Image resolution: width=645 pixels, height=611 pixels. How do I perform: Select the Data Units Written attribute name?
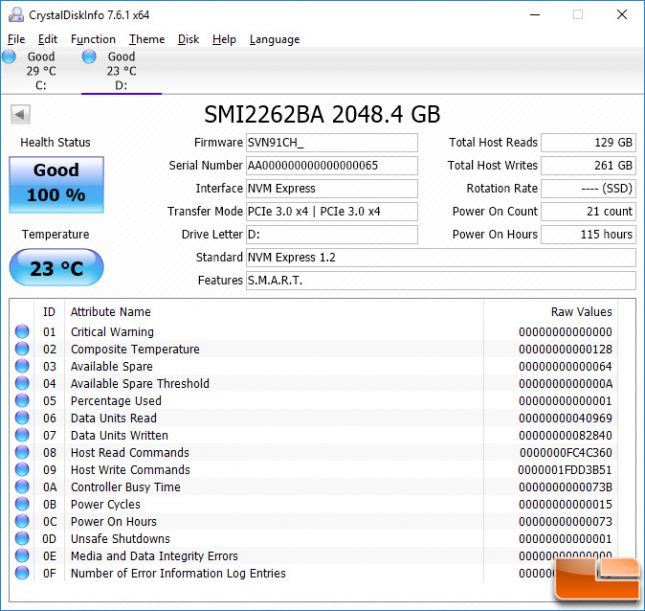point(119,435)
